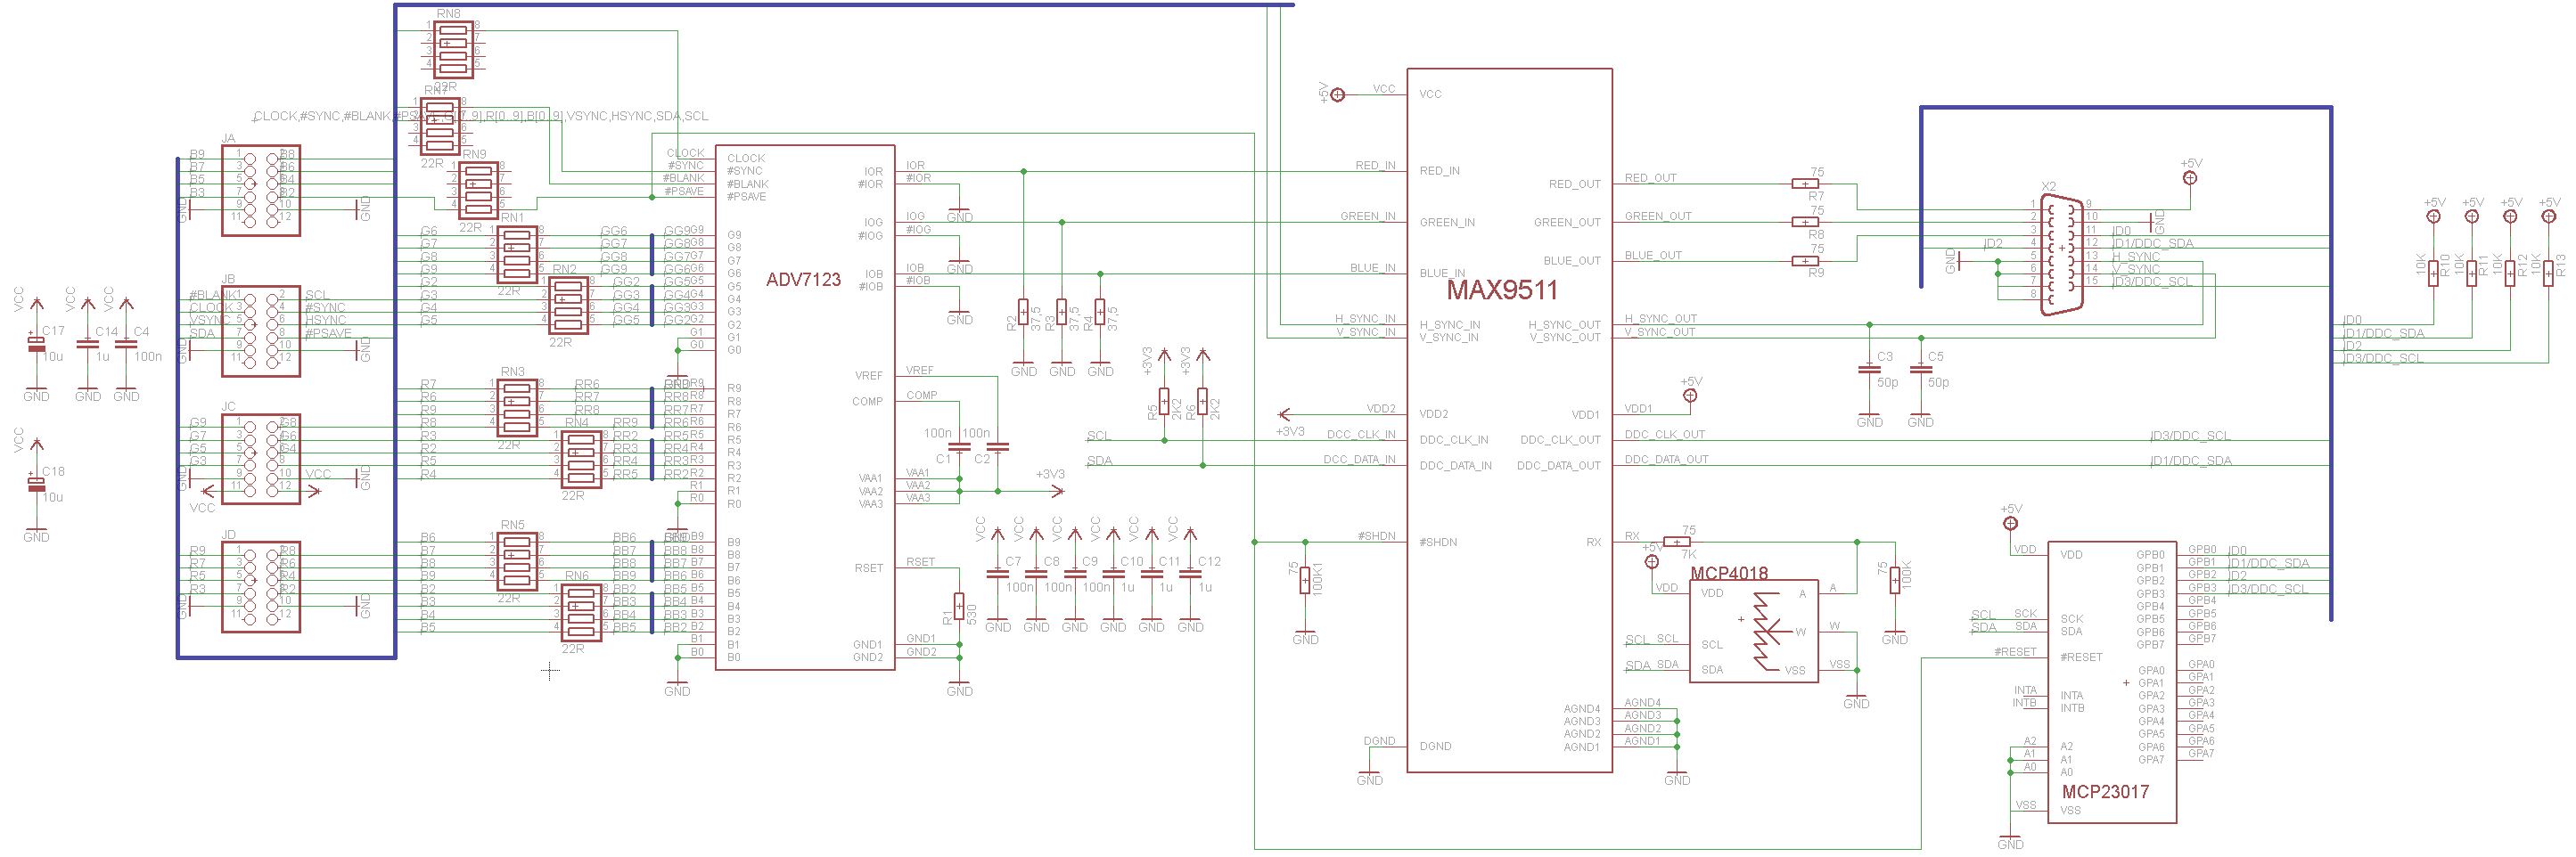Click the R10 10K pull-up resistor
The width and height of the screenshot is (2576, 857).
[2433, 272]
